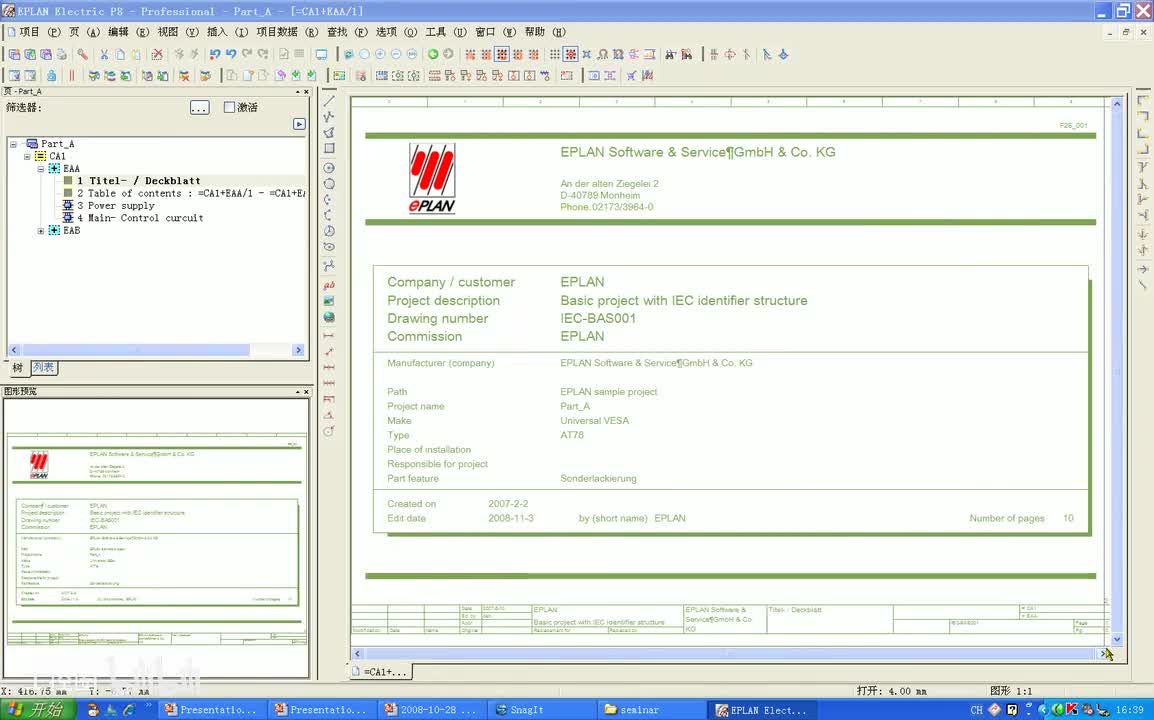
Task: Click the plain dotted grid icon
Action: point(554,54)
